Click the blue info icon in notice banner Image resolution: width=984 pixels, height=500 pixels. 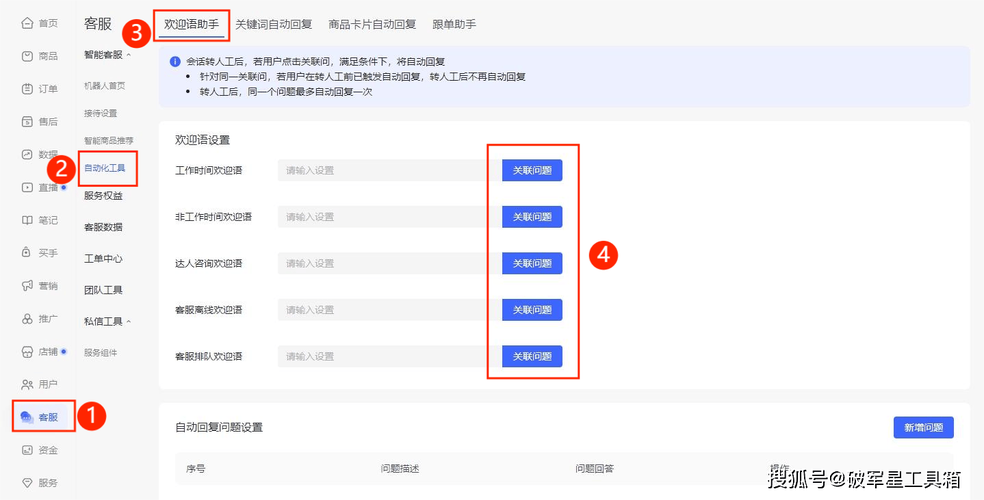point(175,61)
